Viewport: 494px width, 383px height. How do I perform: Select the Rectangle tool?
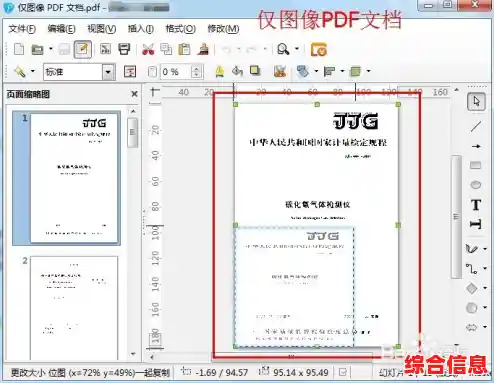pyautogui.click(x=475, y=165)
